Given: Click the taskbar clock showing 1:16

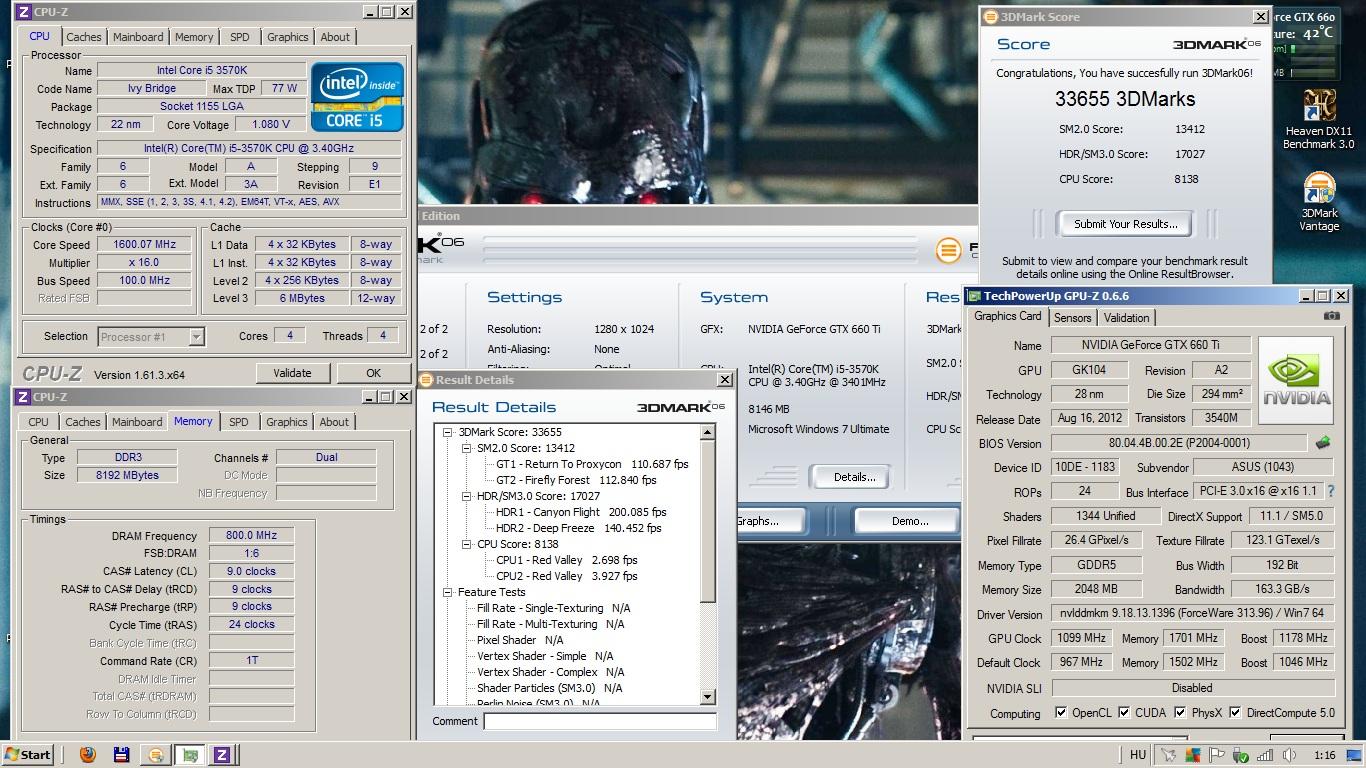Looking at the screenshot, I should click(x=1325, y=756).
